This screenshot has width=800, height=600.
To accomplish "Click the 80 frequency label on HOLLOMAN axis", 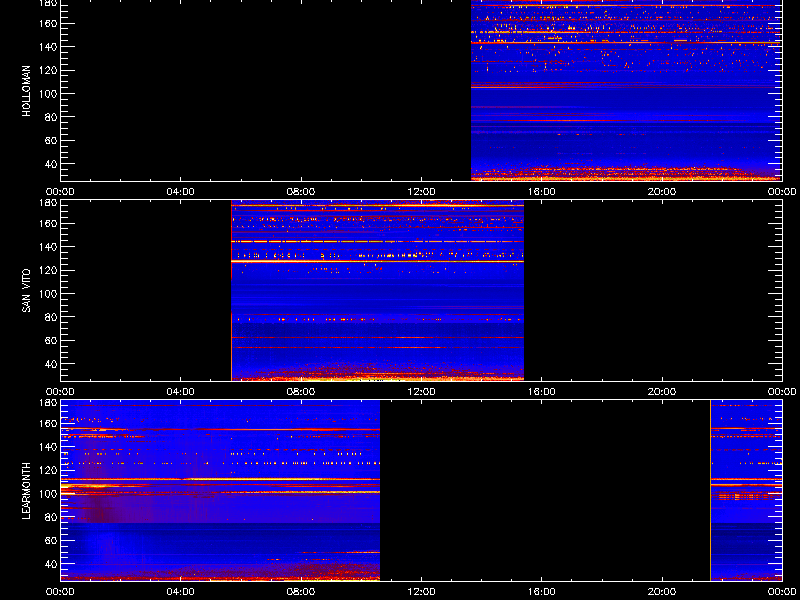I will point(51,117).
